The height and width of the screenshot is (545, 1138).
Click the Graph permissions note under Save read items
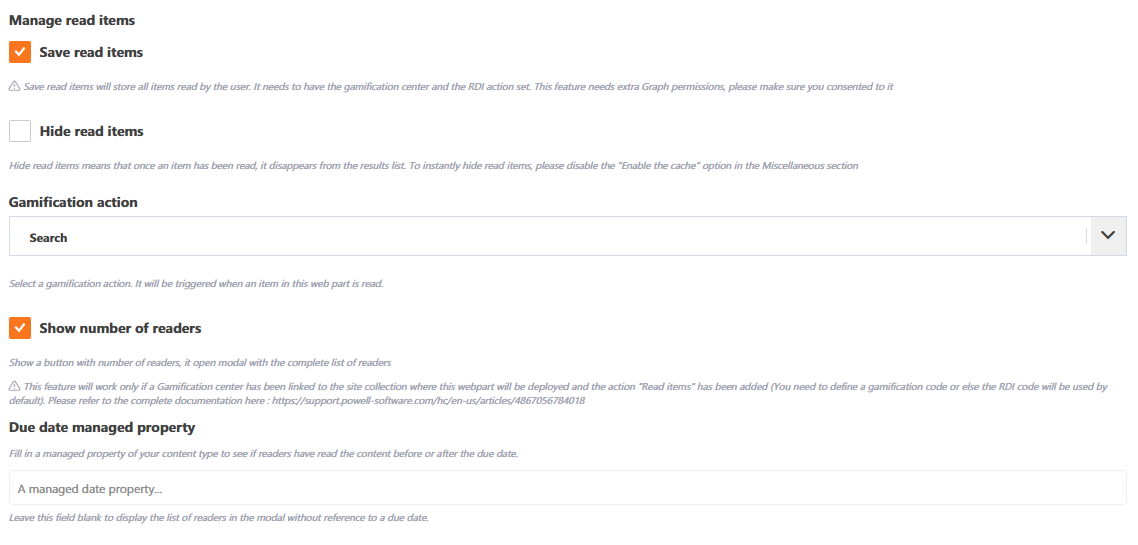click(457, 86)
